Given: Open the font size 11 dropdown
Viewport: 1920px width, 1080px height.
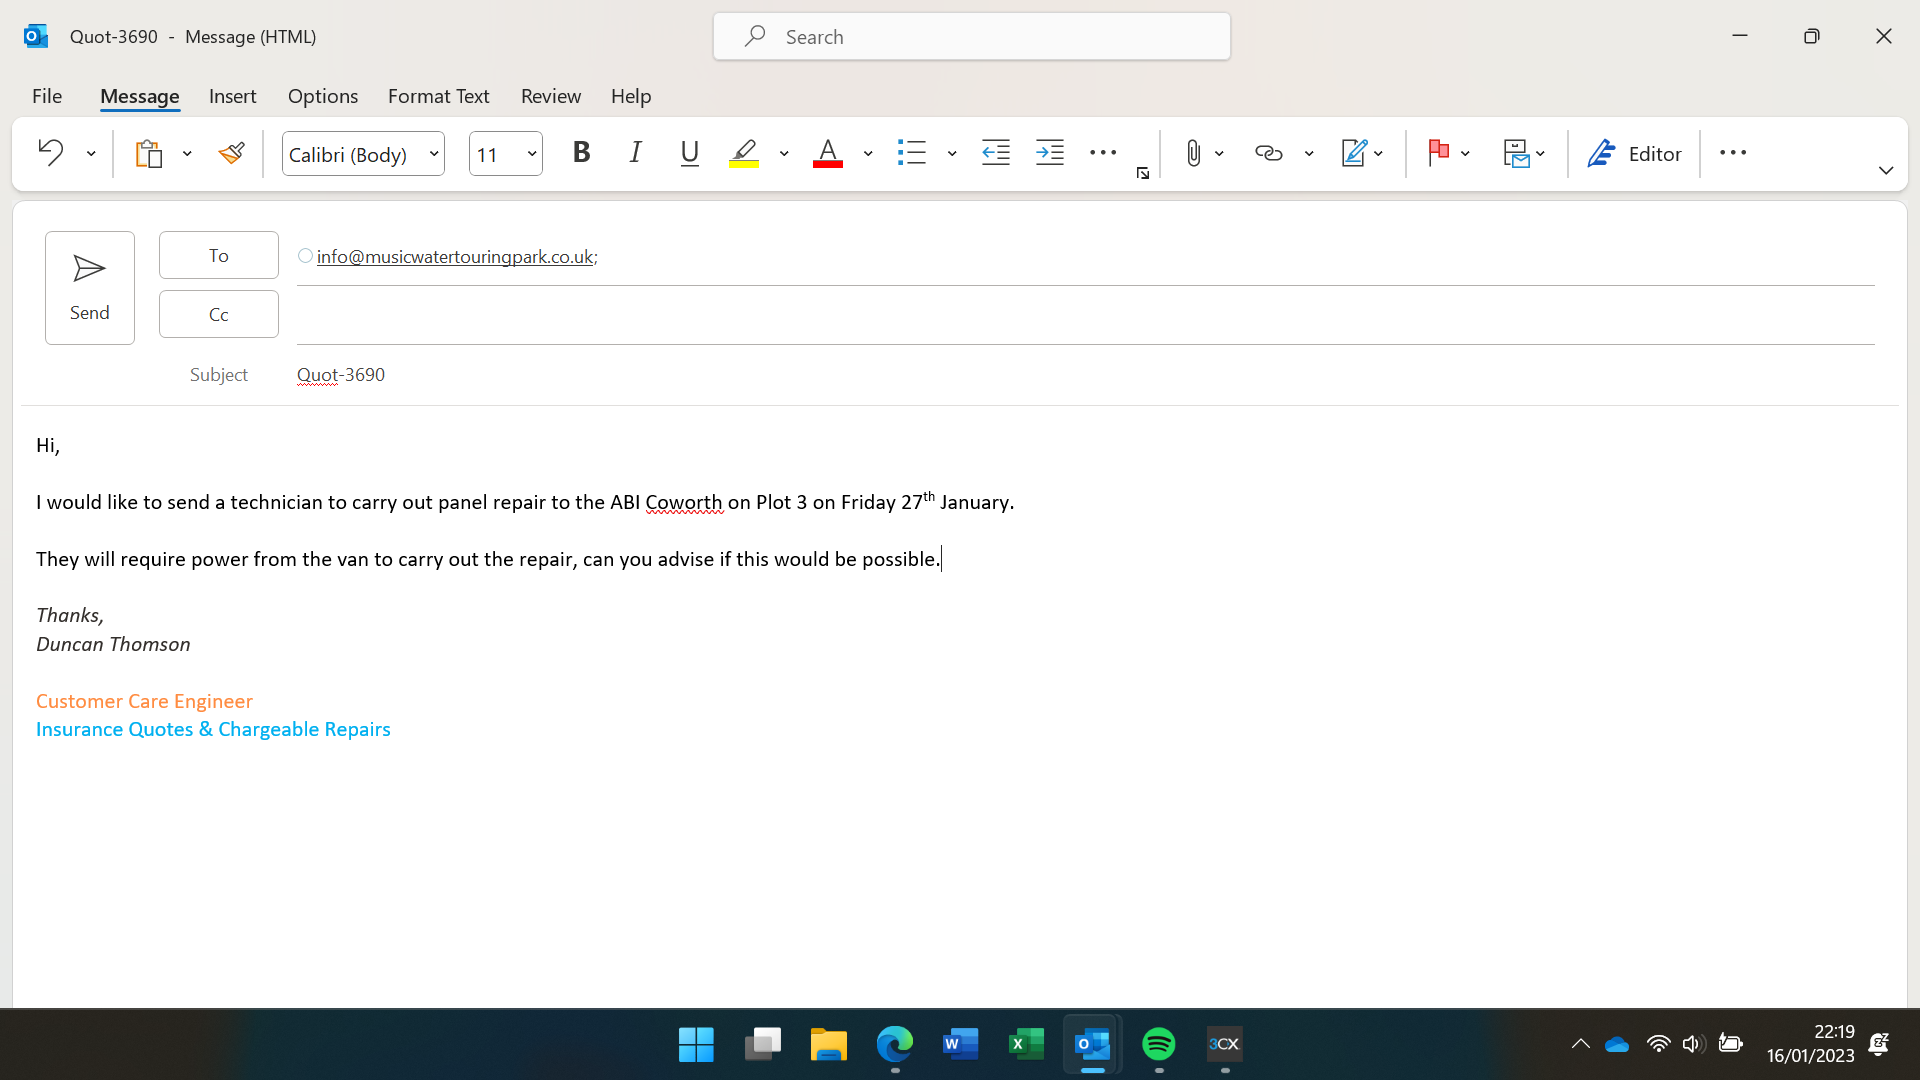Looking at the screenshot, I should 532,154.
